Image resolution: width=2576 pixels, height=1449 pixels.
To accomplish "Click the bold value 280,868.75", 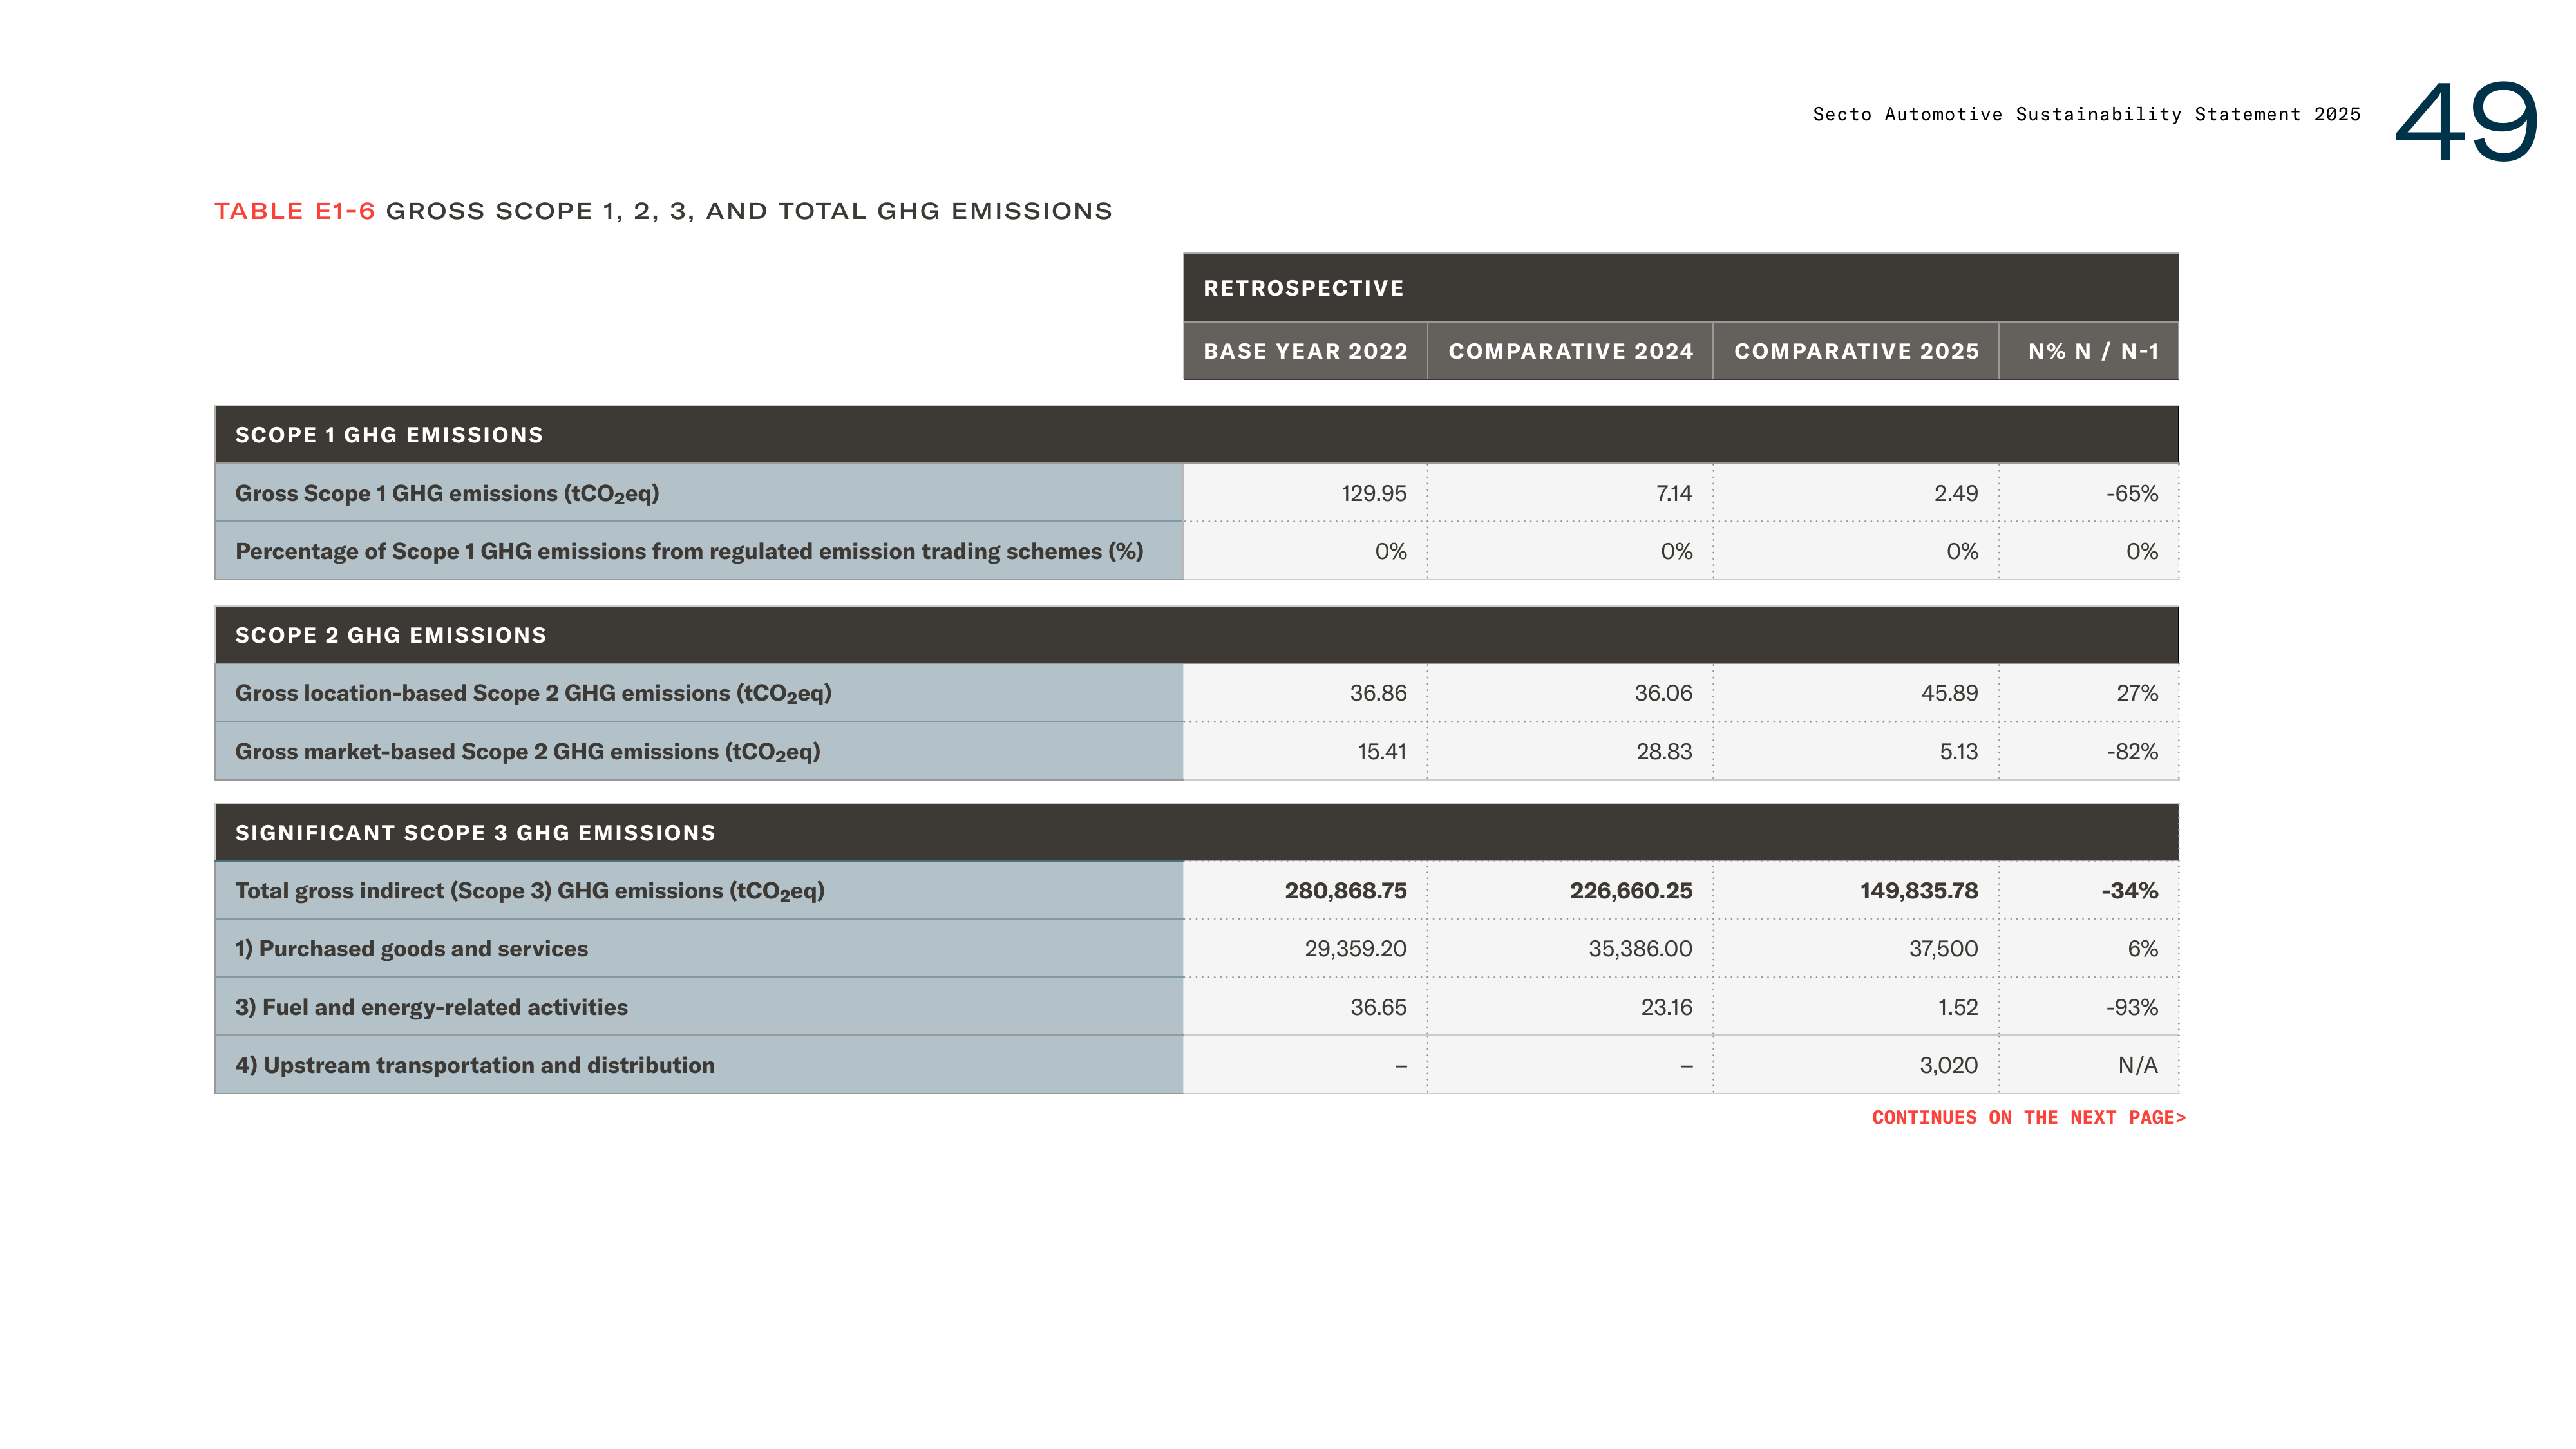I will [1345, 890].
